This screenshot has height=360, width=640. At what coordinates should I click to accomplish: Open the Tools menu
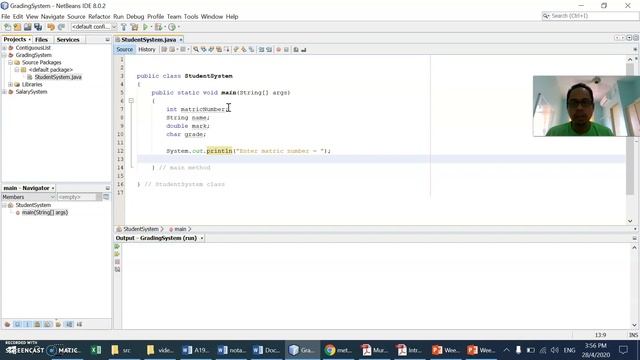(191, 17)
